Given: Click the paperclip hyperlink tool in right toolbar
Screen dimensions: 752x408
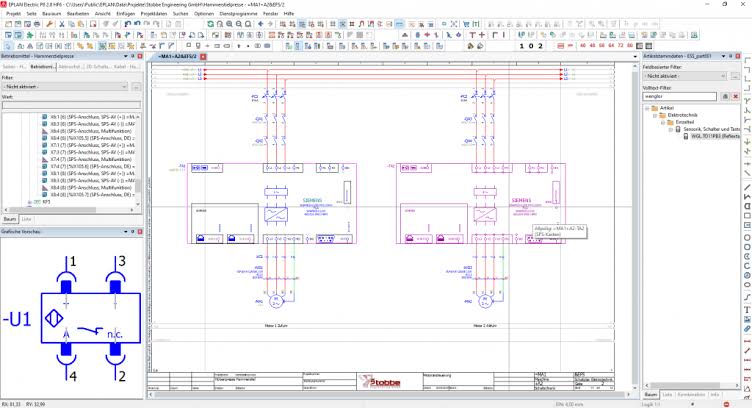Looking at the screenshot, I should pyautogui.click(x=747, y=329).
